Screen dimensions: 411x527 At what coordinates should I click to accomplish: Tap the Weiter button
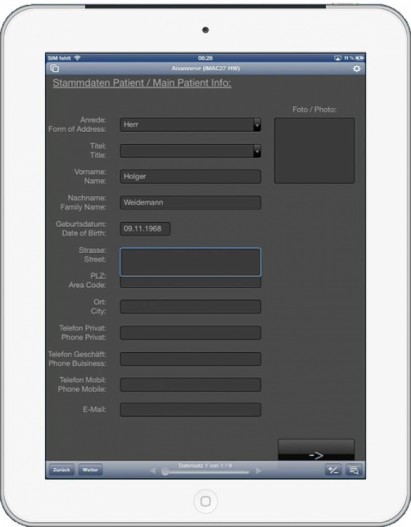(90, 470)
